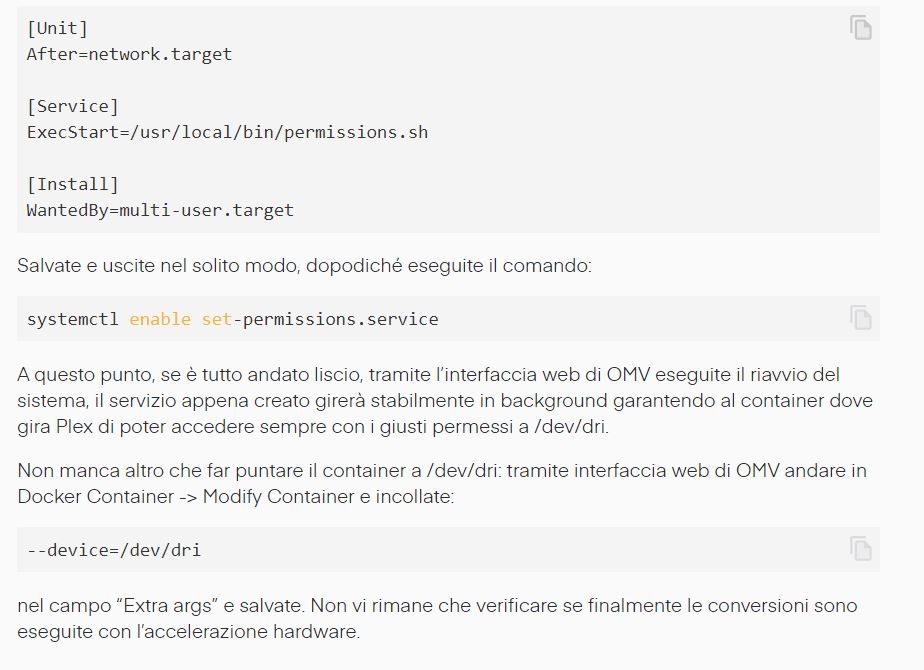Copy the systemd unit file code block
This screenshot has height=670, width=924.
tap(860, 28)
